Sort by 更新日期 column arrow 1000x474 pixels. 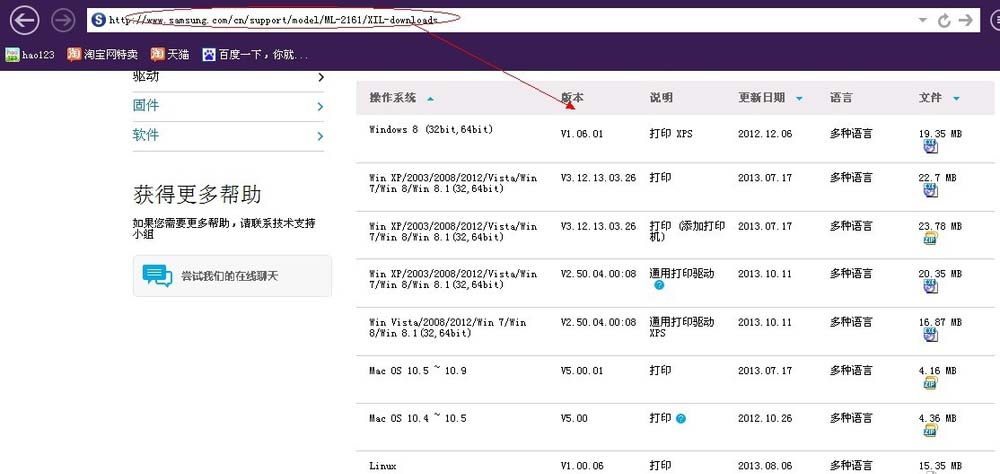click(799, 99)
